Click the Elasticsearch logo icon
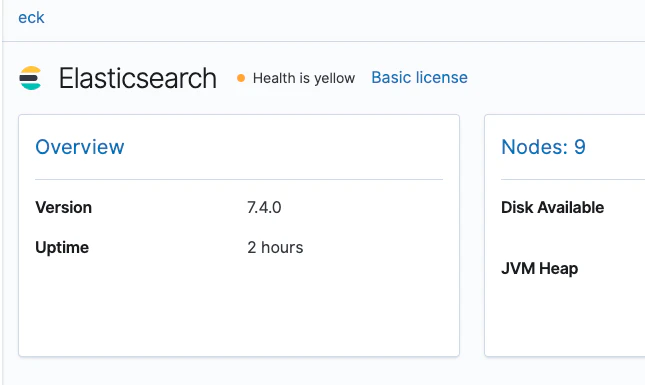645x385 pixels. coord(30,78)
